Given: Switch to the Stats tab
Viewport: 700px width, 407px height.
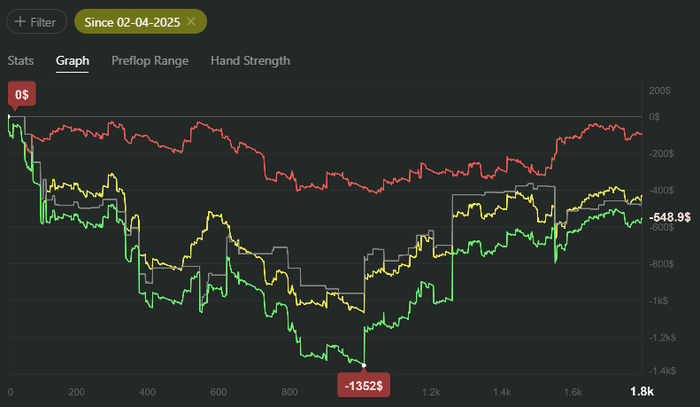Looking at the screenshot, I should point(20,60).
